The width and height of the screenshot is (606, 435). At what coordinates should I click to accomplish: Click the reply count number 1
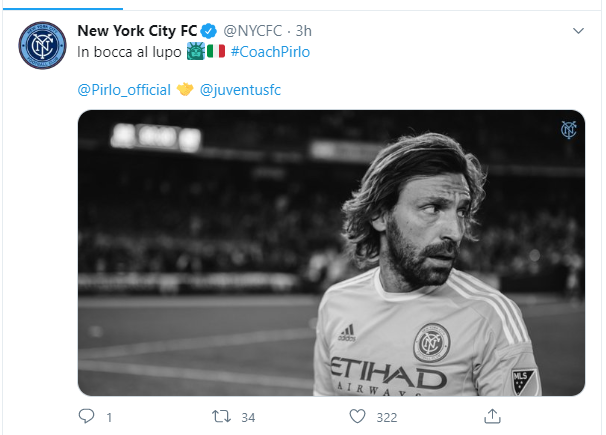(109, 418)
